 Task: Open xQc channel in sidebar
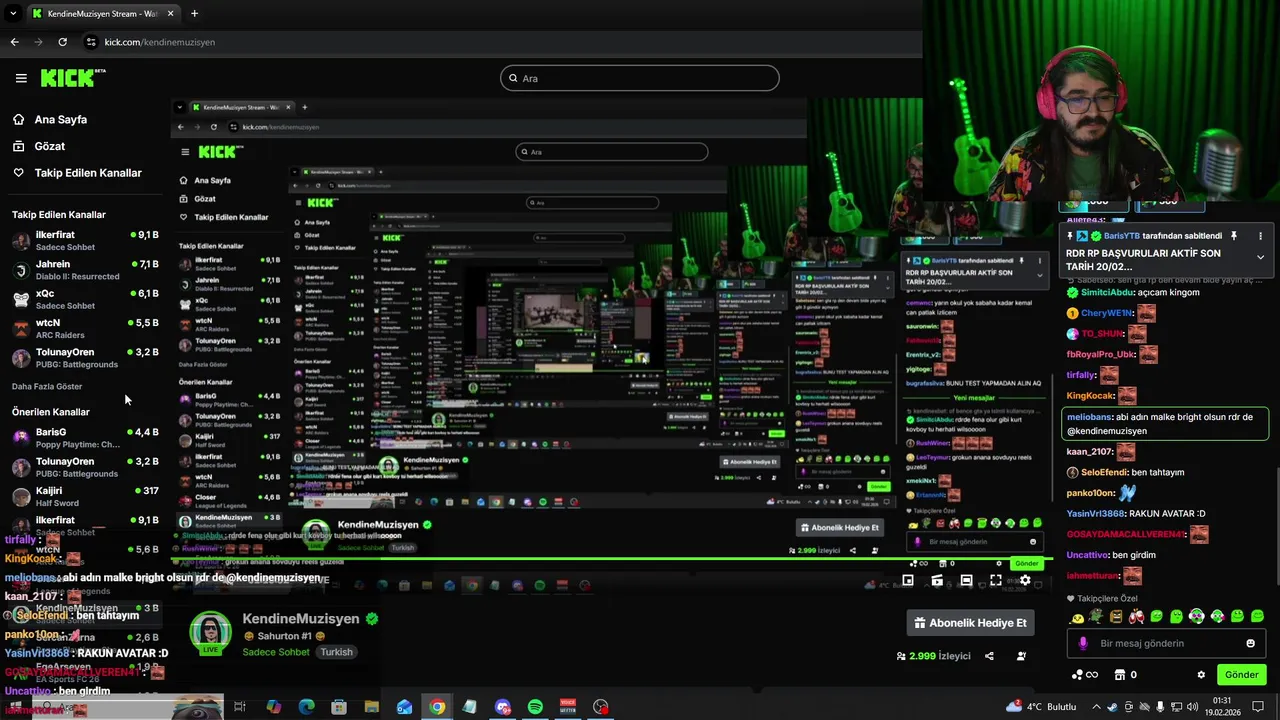(x=85, y=299)
